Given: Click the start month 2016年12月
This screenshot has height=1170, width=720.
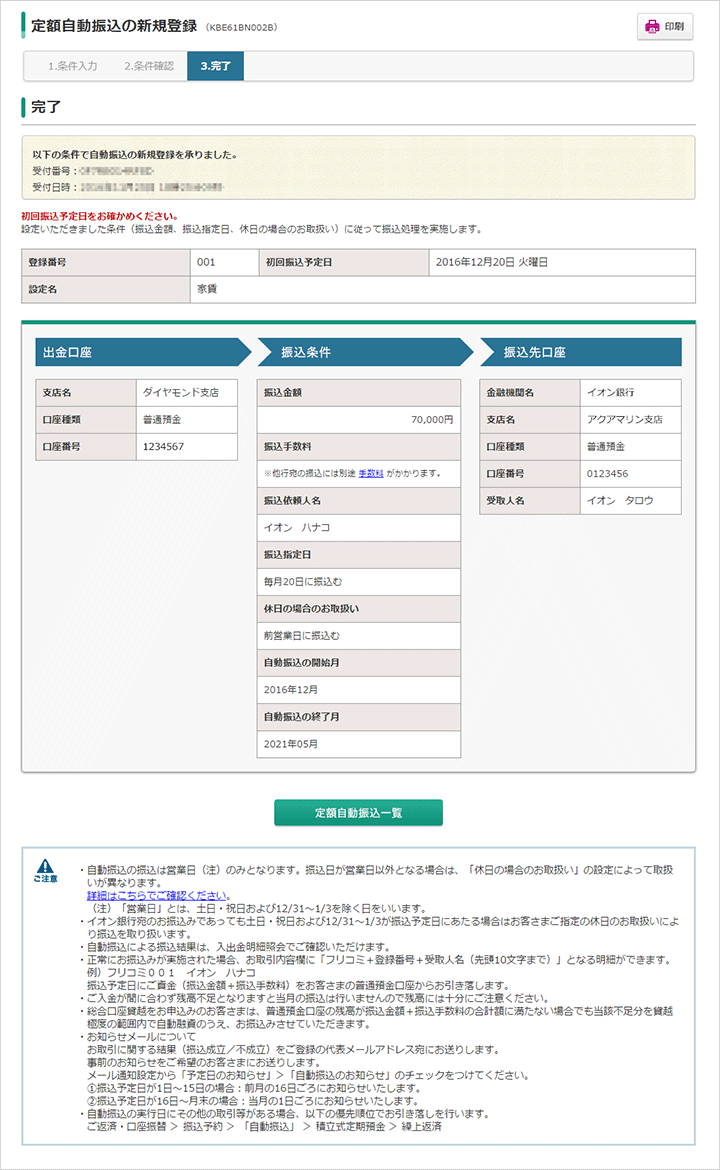Looking at the screenshot, I should 290,689.
